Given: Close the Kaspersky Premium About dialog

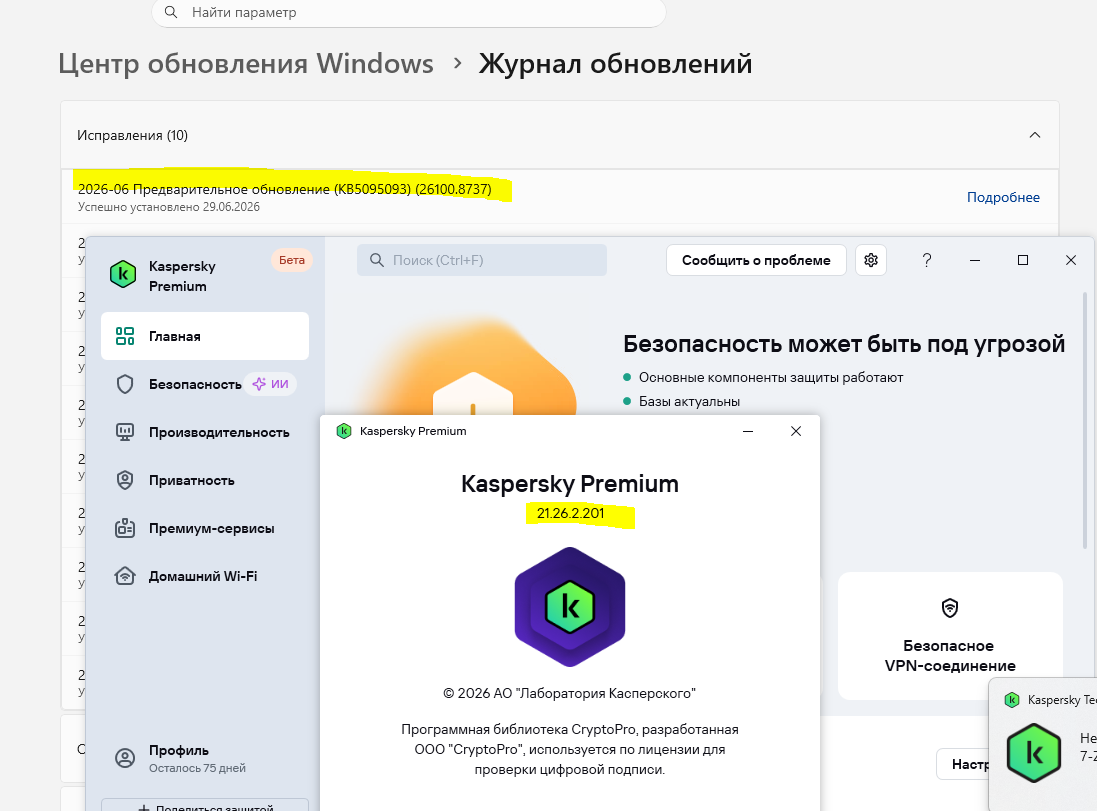Looking at the screenshot, I should (x=795, y=431).
